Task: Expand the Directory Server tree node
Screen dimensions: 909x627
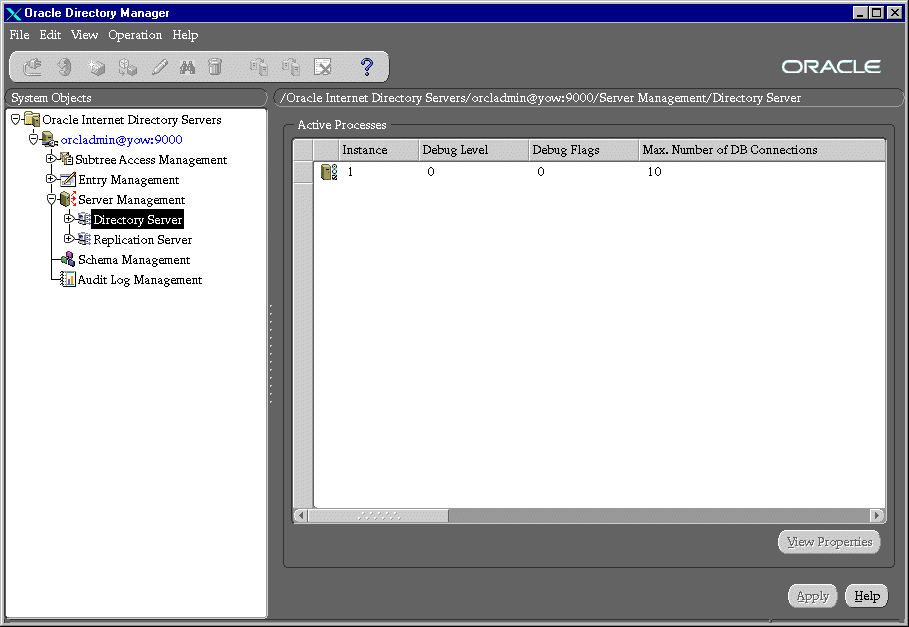Action: (x=68, y=219)
